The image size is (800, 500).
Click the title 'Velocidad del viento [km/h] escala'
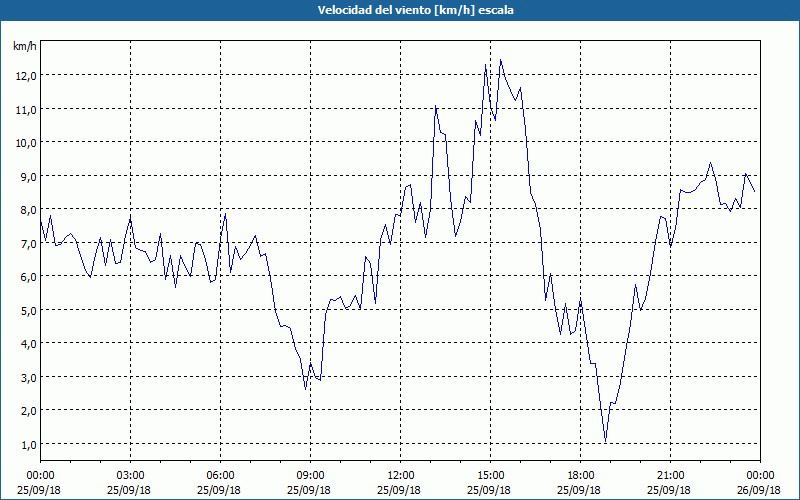point(415,10)
